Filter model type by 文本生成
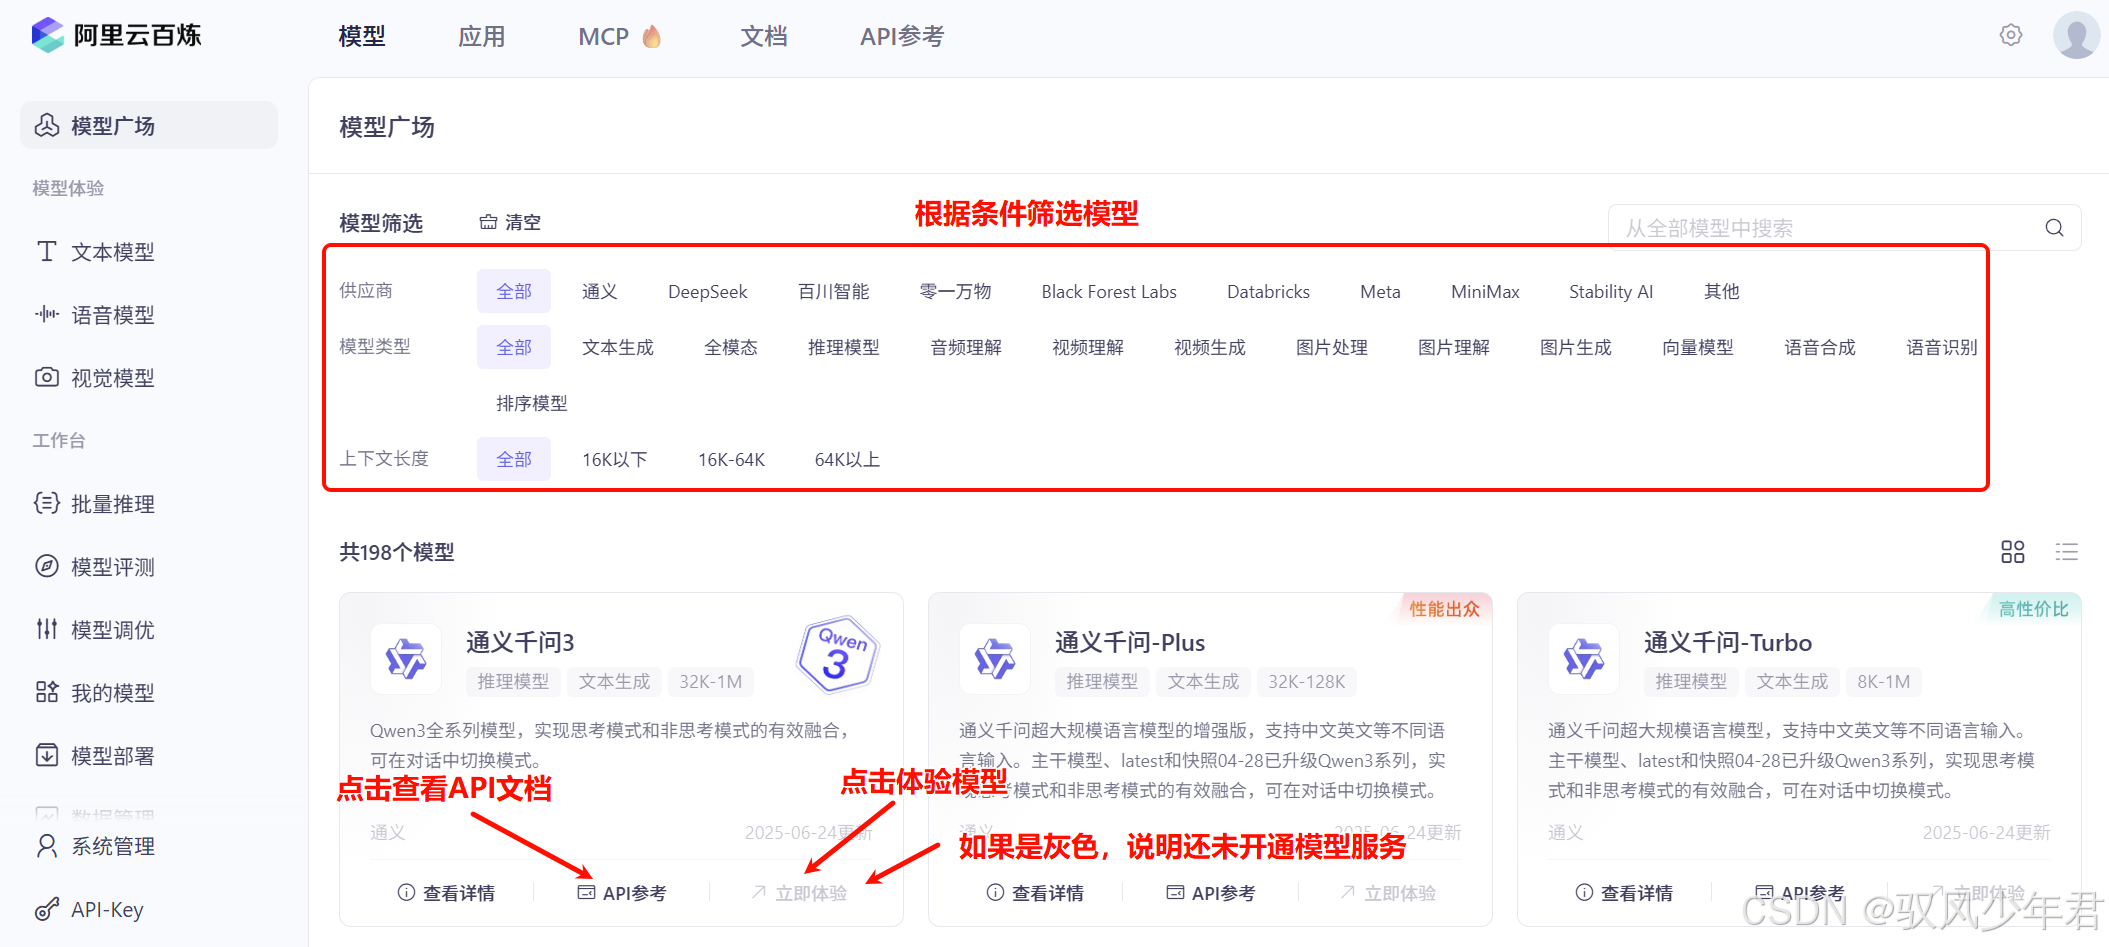Image resolution: width=2109 pixels, height=947 pixels. point(618,347)
